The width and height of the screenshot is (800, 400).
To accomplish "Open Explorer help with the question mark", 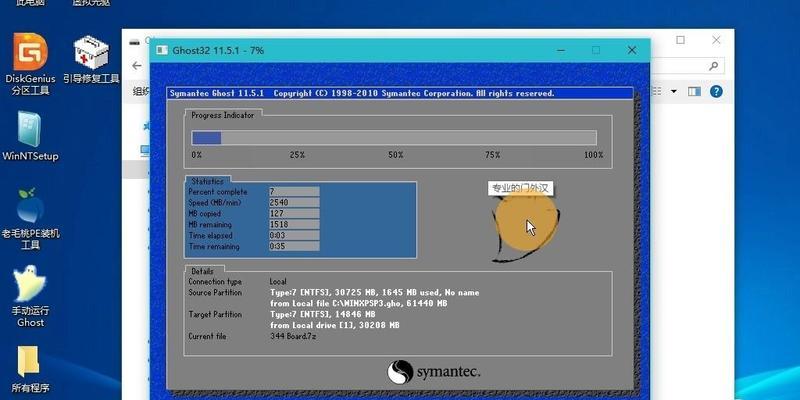I will tap(716, 91).
